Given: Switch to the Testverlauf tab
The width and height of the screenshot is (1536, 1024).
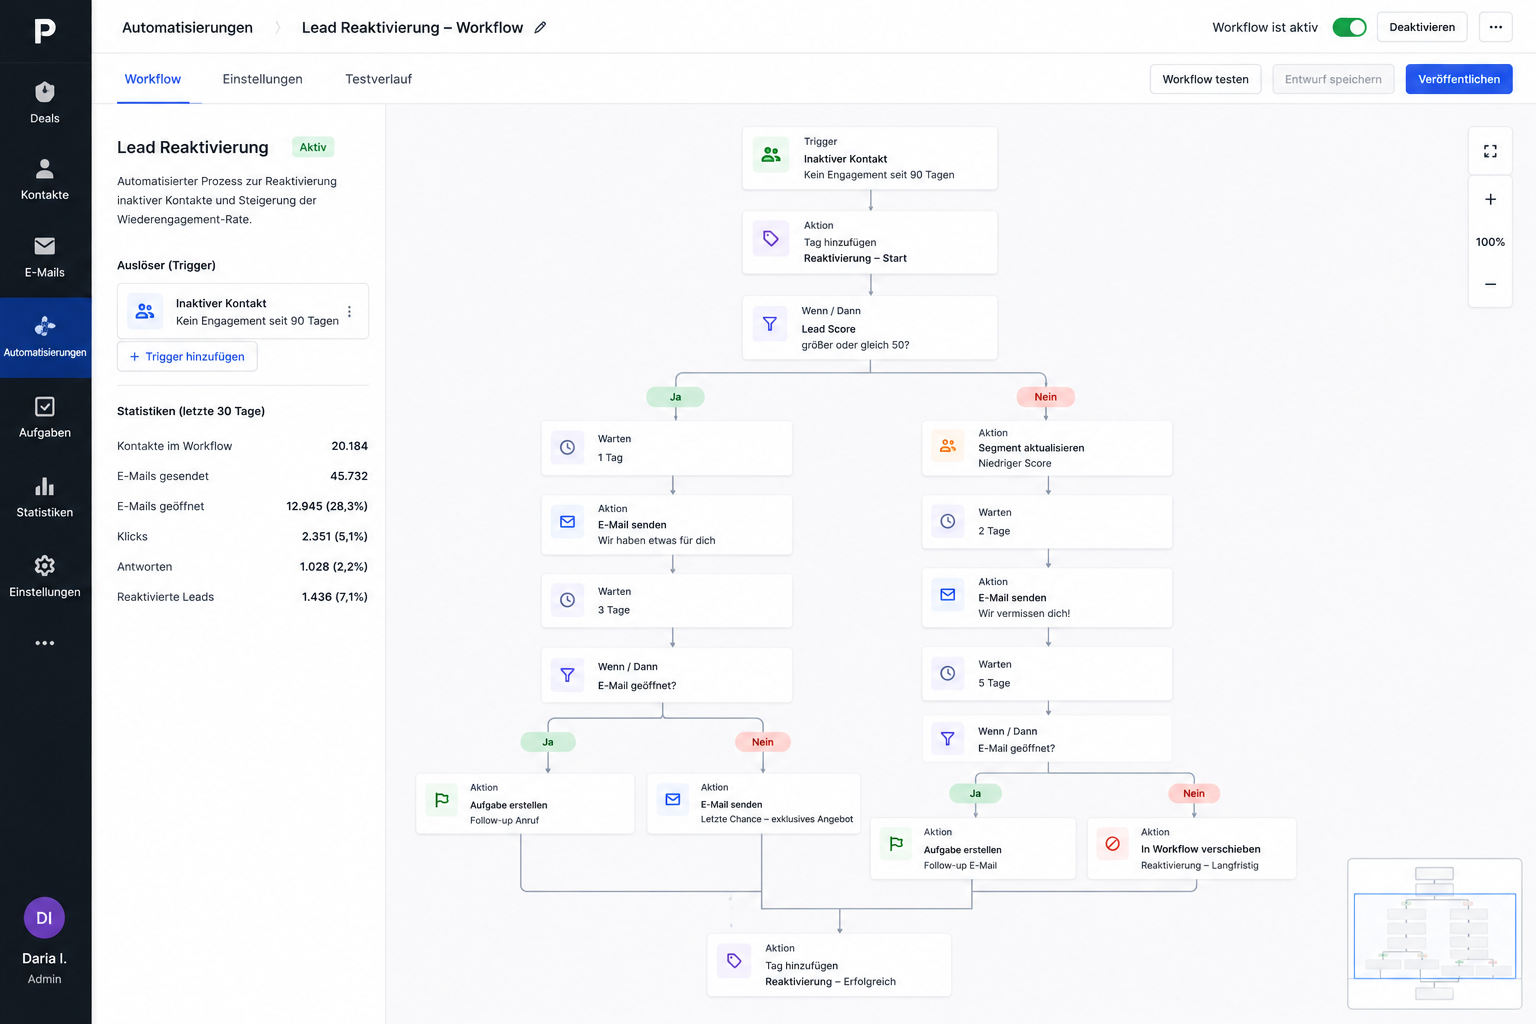Looking at the screenshot, I should pos(378,79).
